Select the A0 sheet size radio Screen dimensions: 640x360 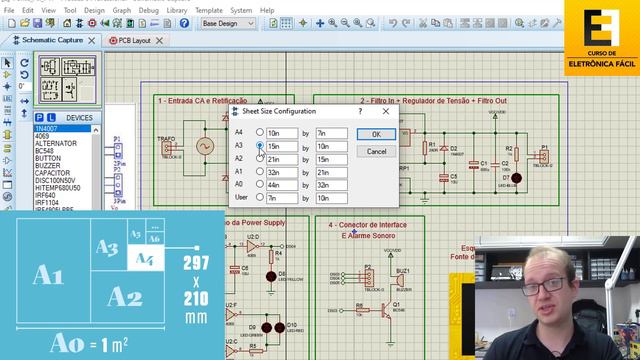click(x=260, y=184)
